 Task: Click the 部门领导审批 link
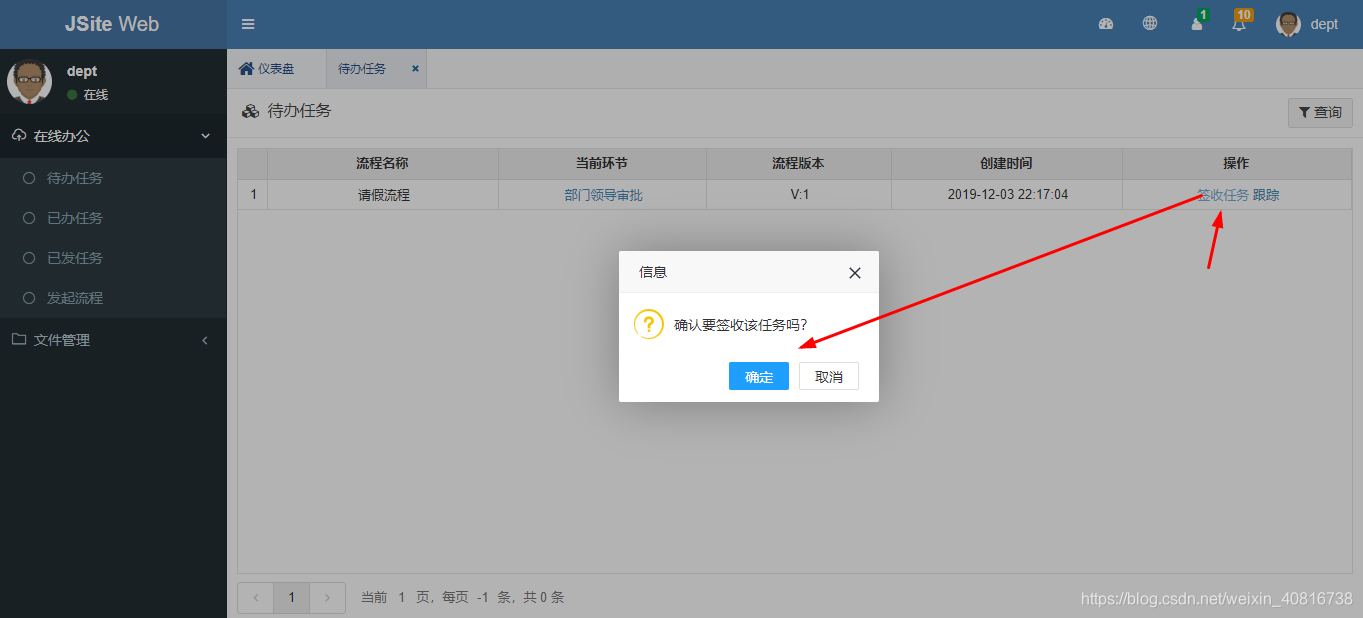click(603, 195)
